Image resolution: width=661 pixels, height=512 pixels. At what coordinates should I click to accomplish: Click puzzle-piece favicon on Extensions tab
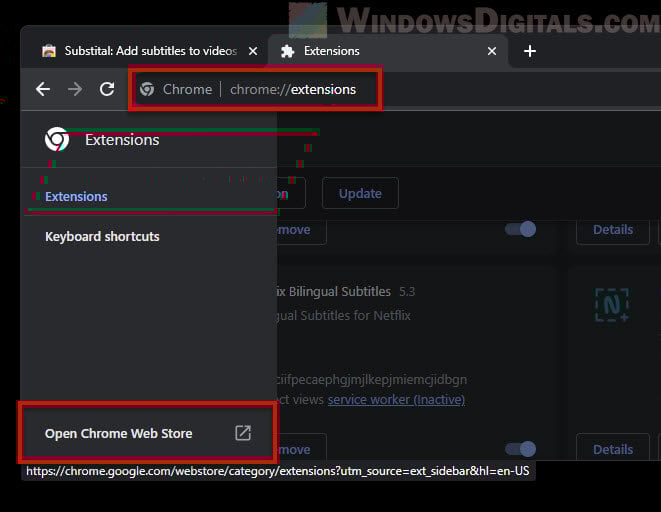coord(288,51)
